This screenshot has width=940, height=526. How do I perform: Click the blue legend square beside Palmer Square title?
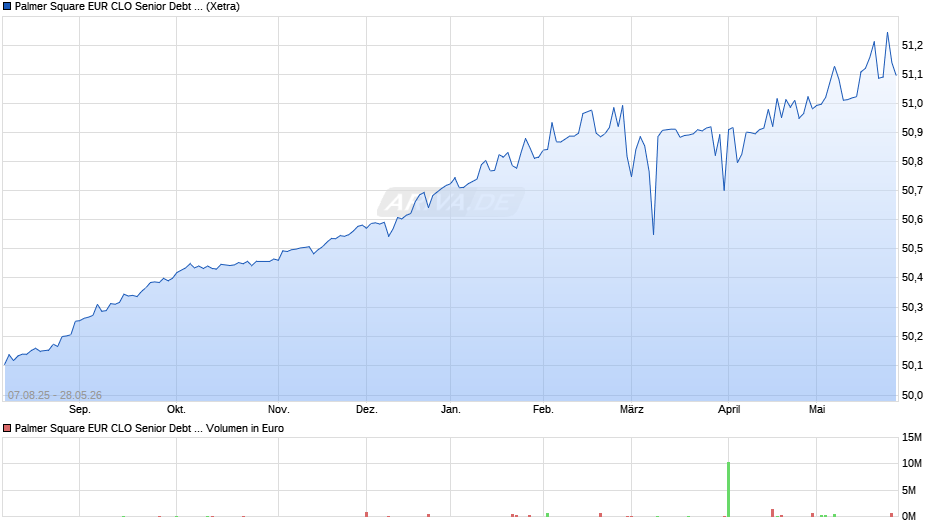coord(7,7)
